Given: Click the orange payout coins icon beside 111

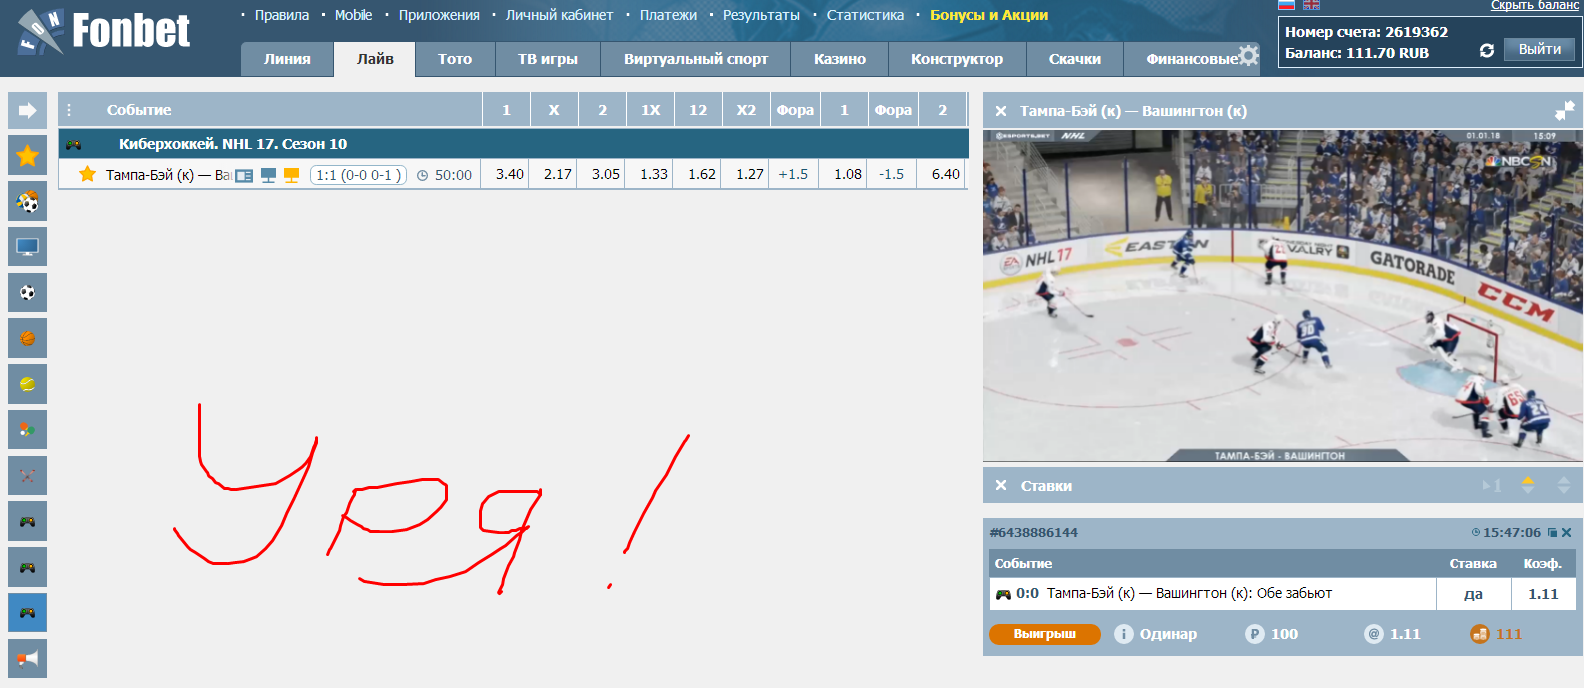Looking at the screenshot, I should (x=1480, y=634).
